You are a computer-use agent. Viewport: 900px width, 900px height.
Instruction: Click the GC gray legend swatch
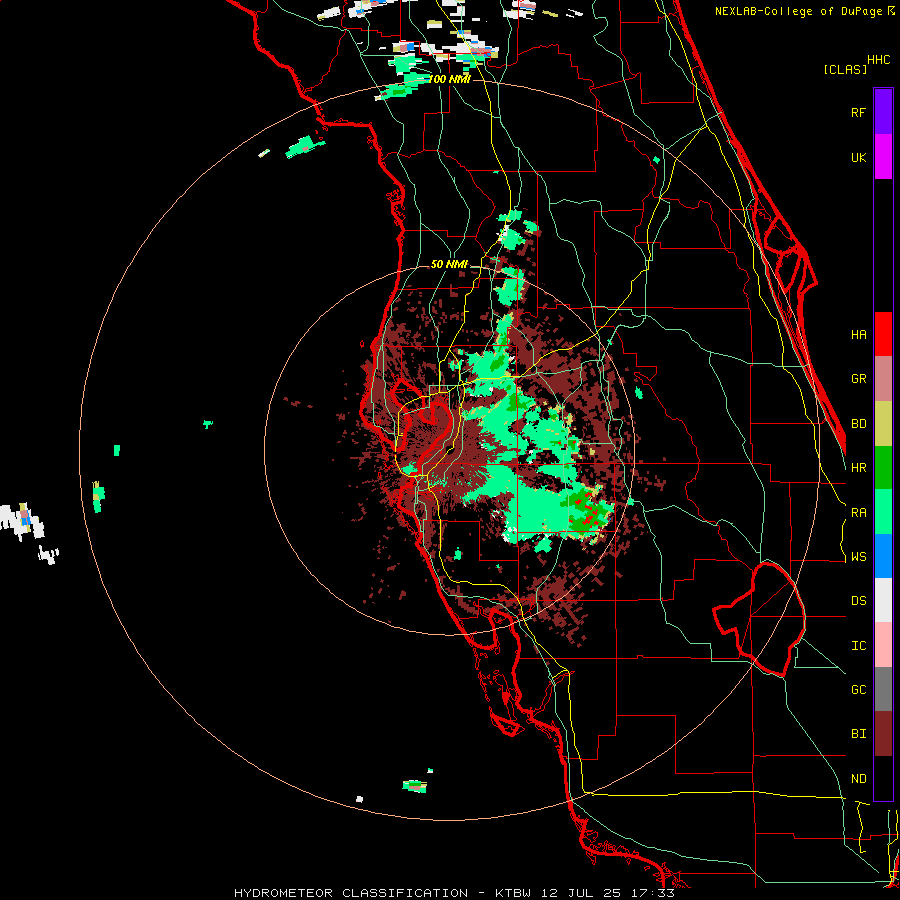click(x=883, y=689)
